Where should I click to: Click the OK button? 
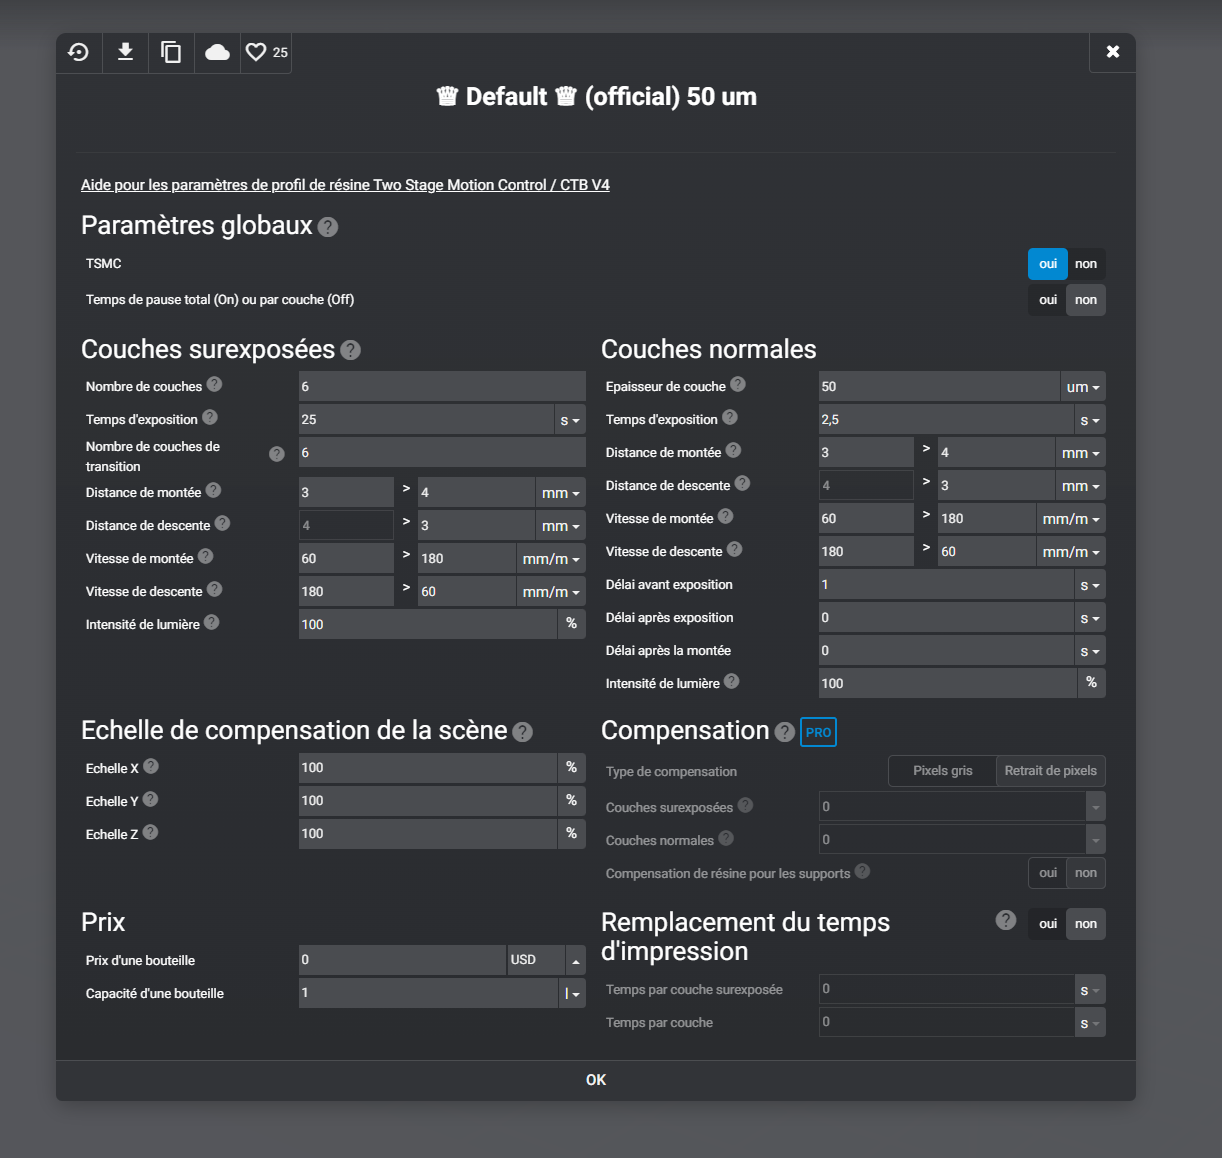click(596, 1080)
